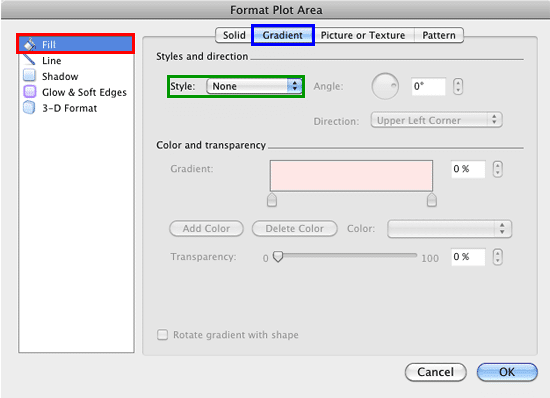Click the Line category icon

[x=29, y=60]
